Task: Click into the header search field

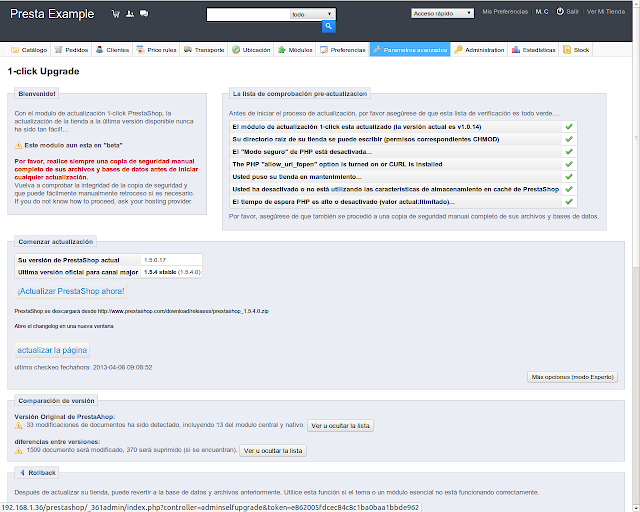Action: click(249, 15)
